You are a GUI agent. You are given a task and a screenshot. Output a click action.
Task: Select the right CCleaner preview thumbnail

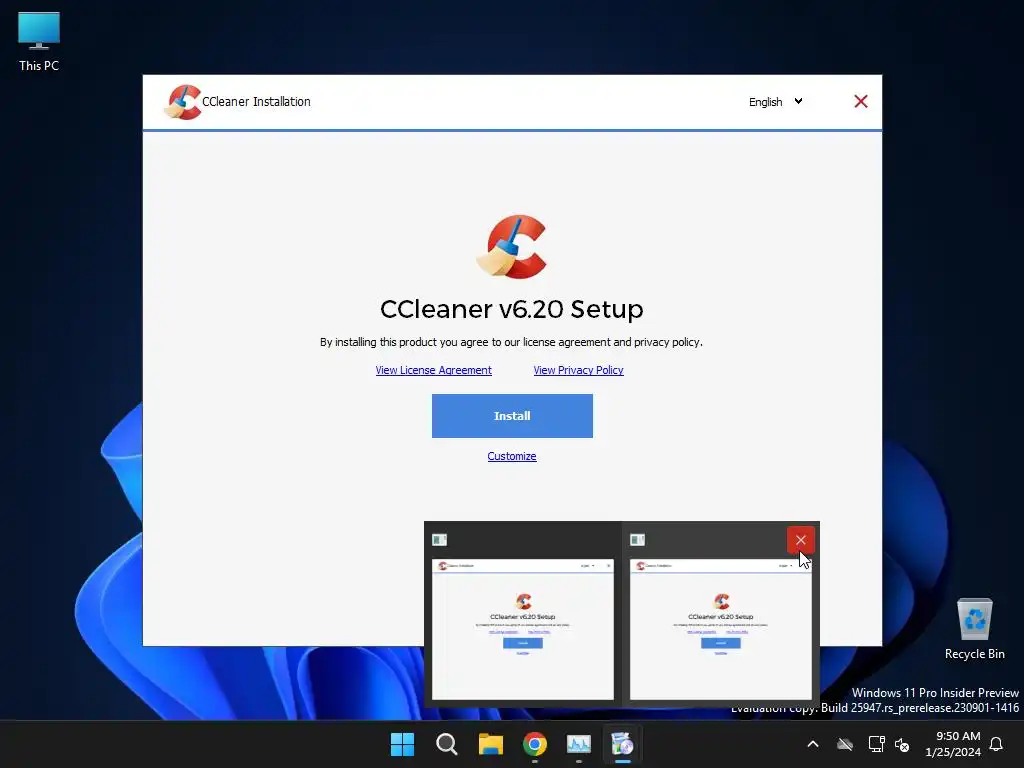click(x=721, y=629)
